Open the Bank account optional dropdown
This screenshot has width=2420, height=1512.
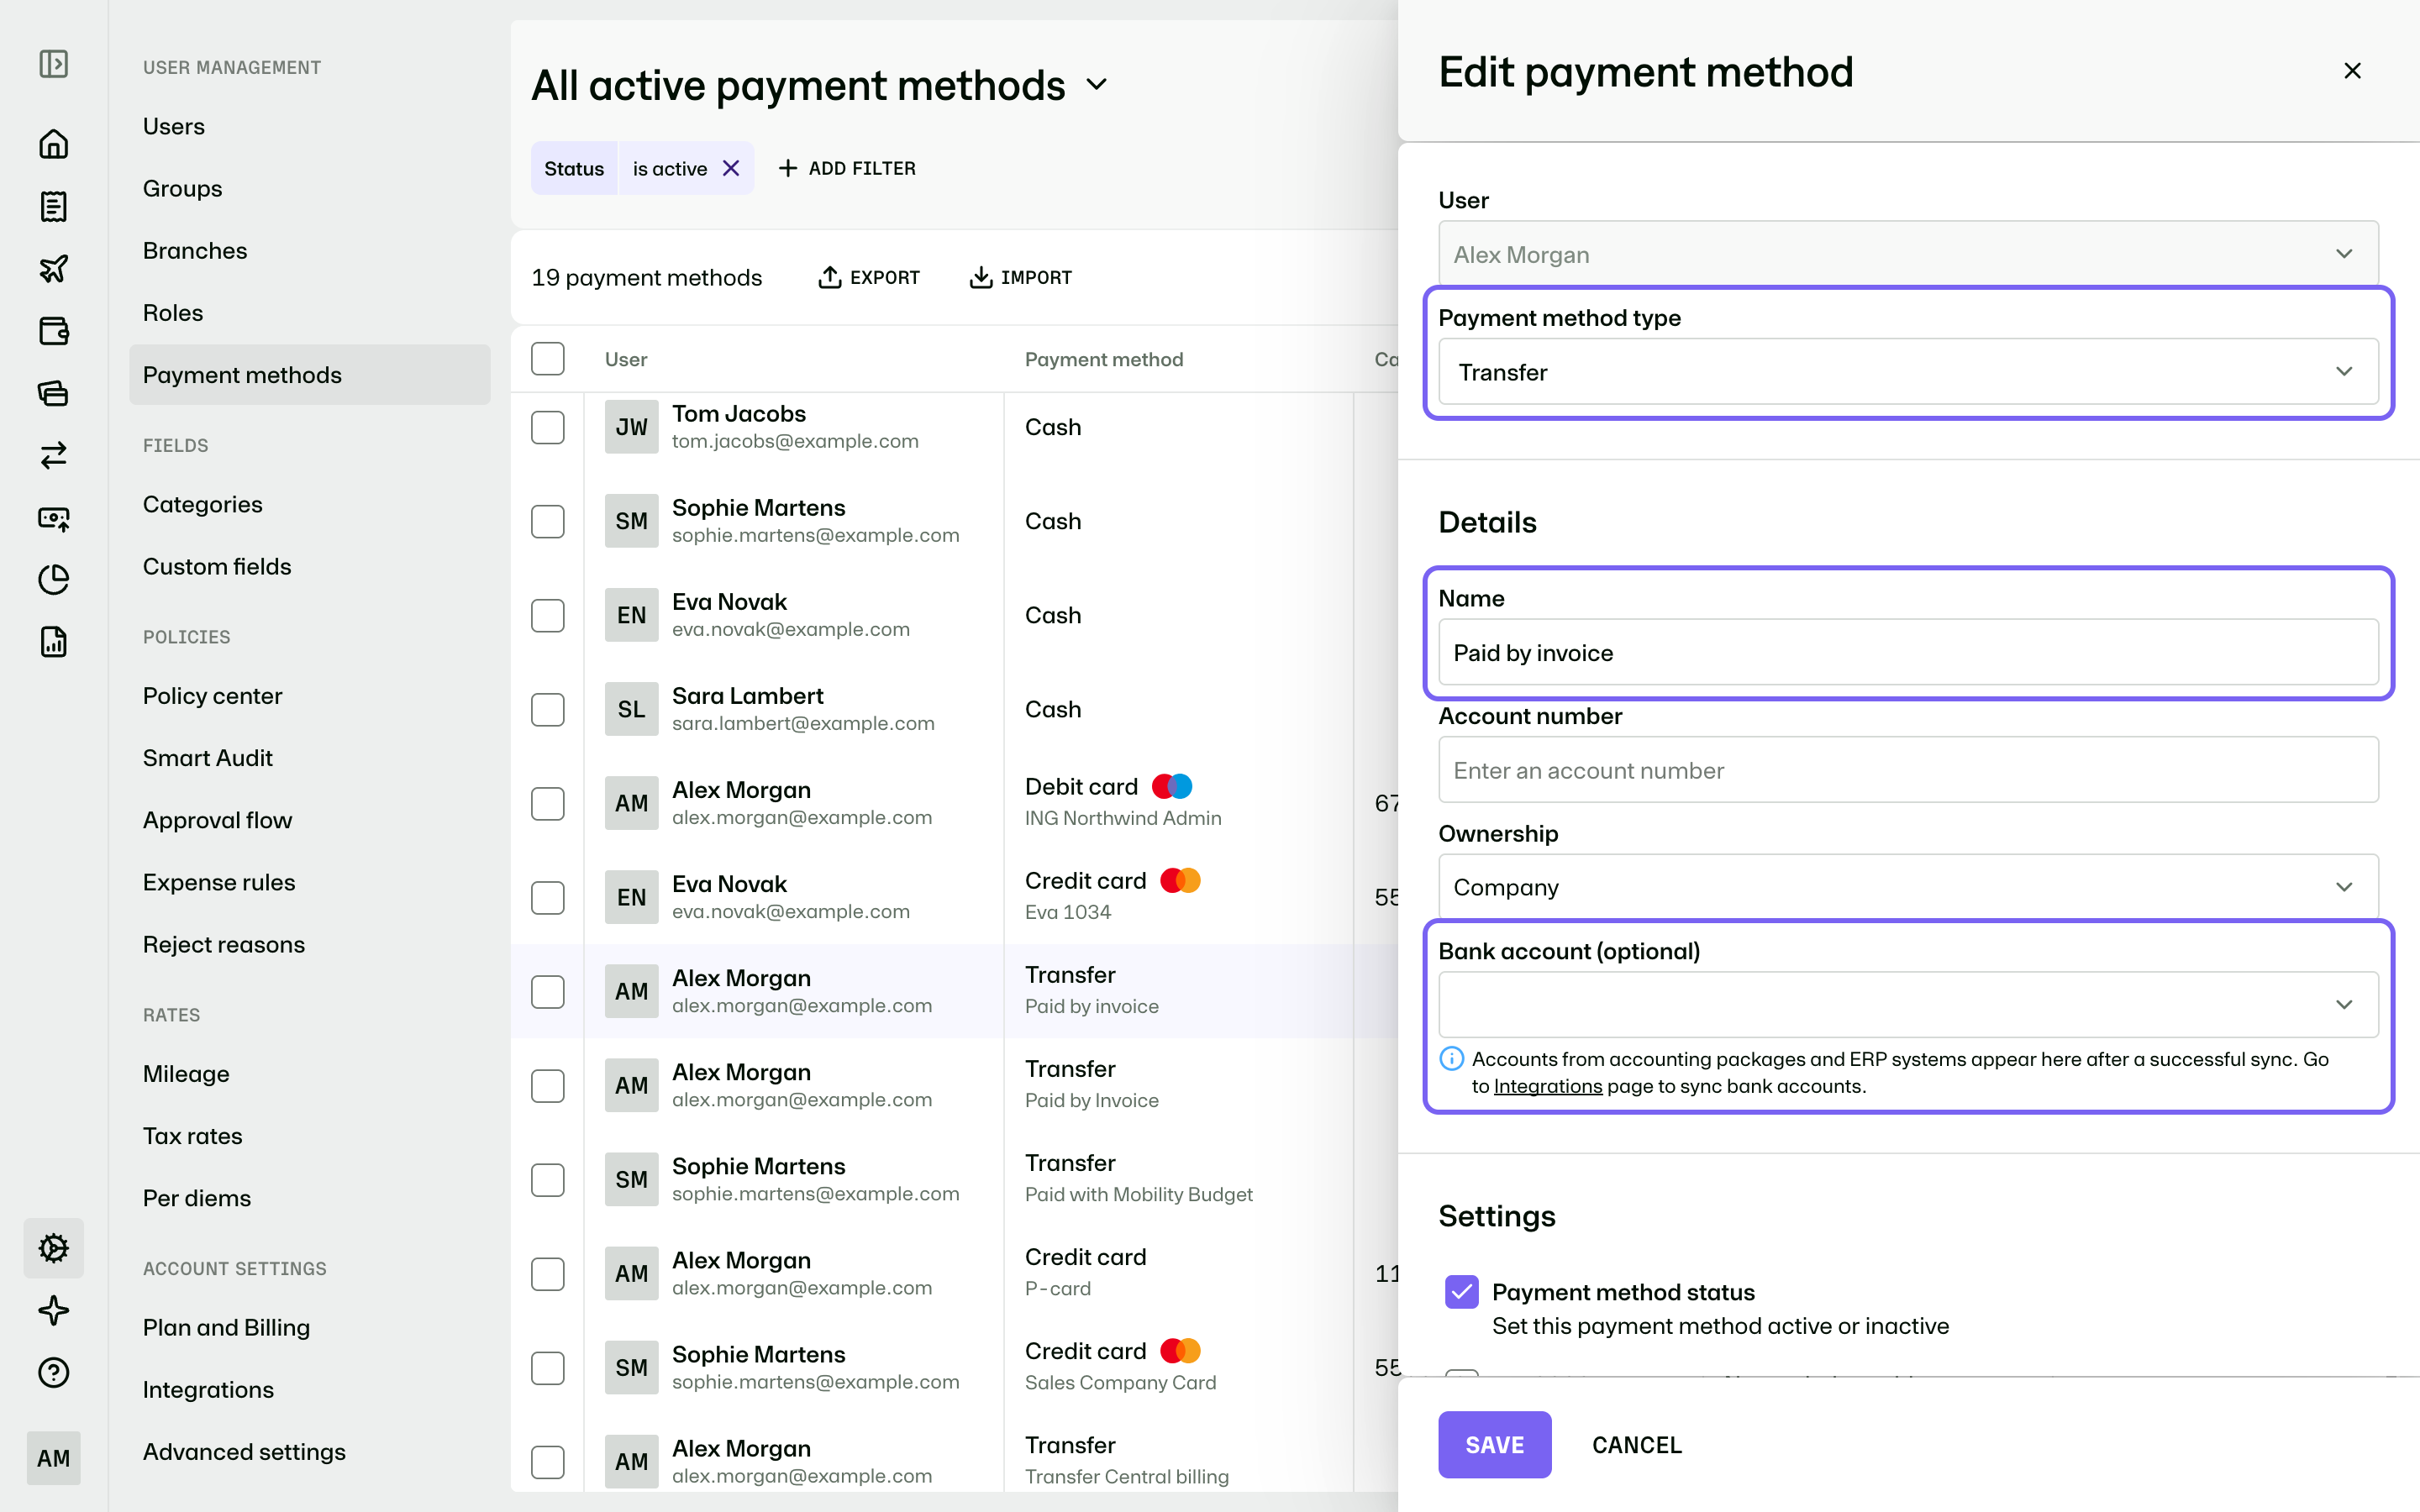1908,1004
